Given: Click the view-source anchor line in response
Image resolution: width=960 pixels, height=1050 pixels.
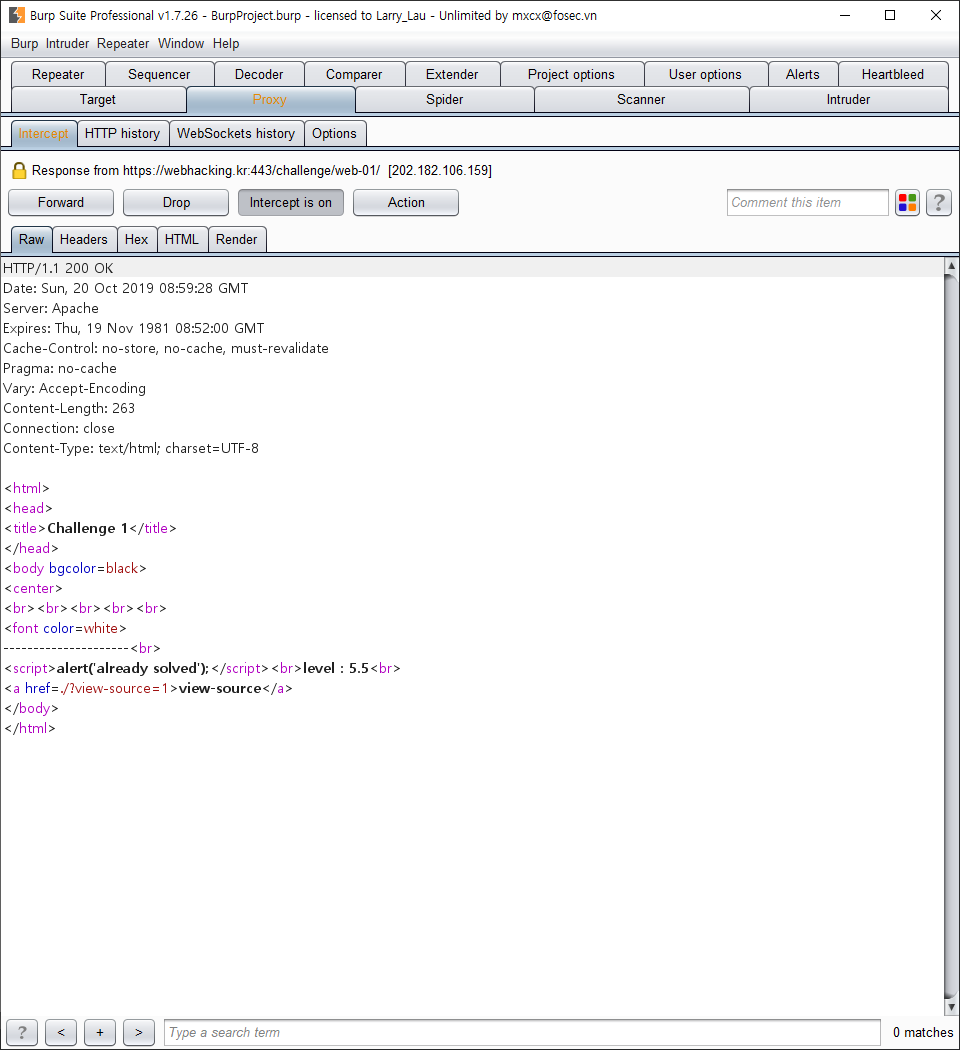Looking at the screenshot, I should pos(148,688).
